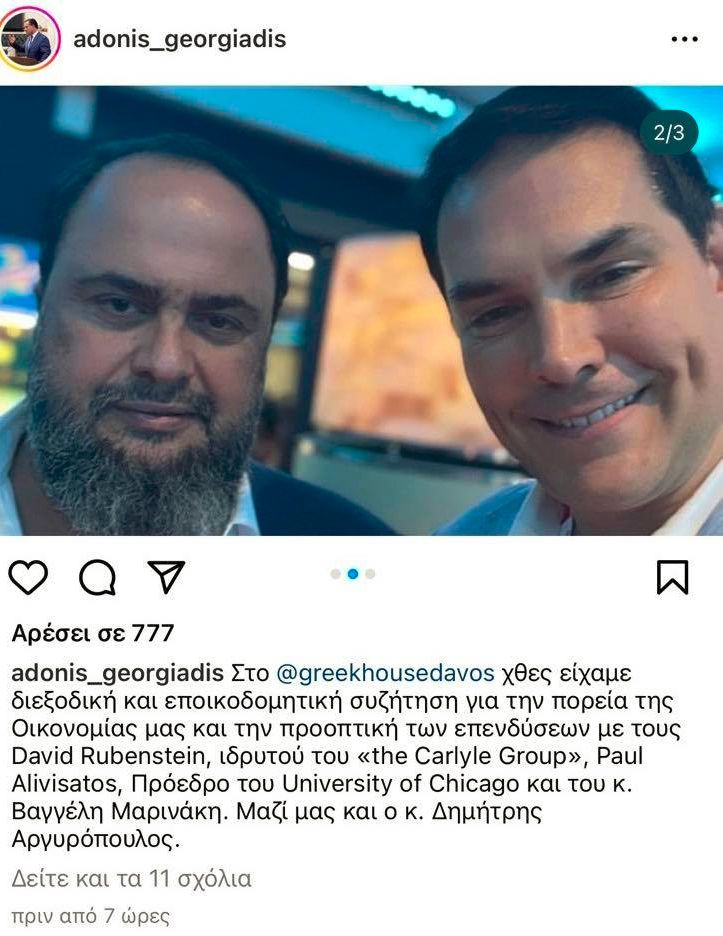
Task: Expand "Δείτε και τα 11 σχόλια" comments
Action: [x=131, y=879]
